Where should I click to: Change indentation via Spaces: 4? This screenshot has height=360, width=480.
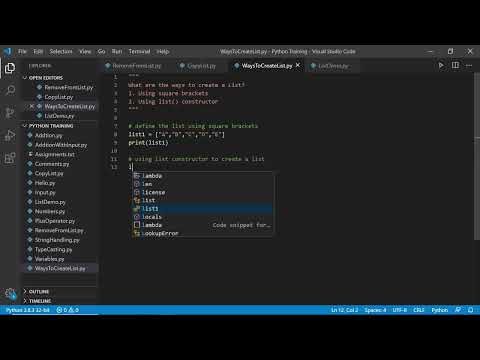click(375, 310)
